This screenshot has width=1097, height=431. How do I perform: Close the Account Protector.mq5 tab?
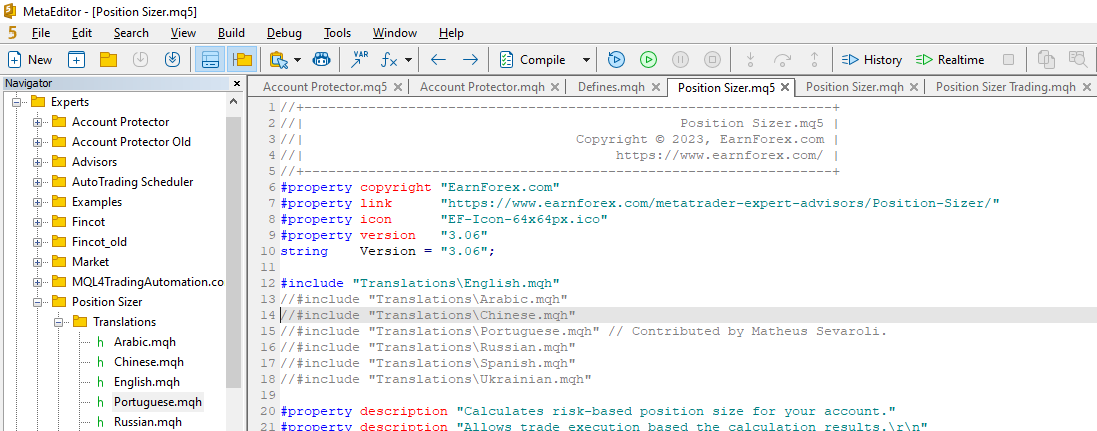[398, 87]
